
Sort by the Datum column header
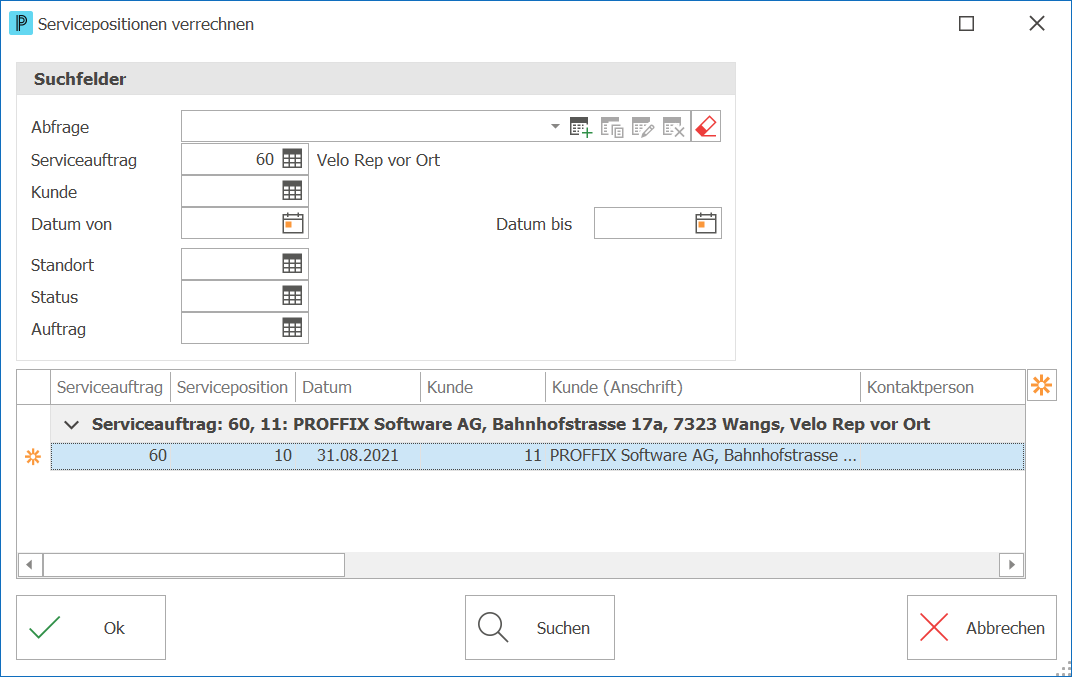(358, 387)
